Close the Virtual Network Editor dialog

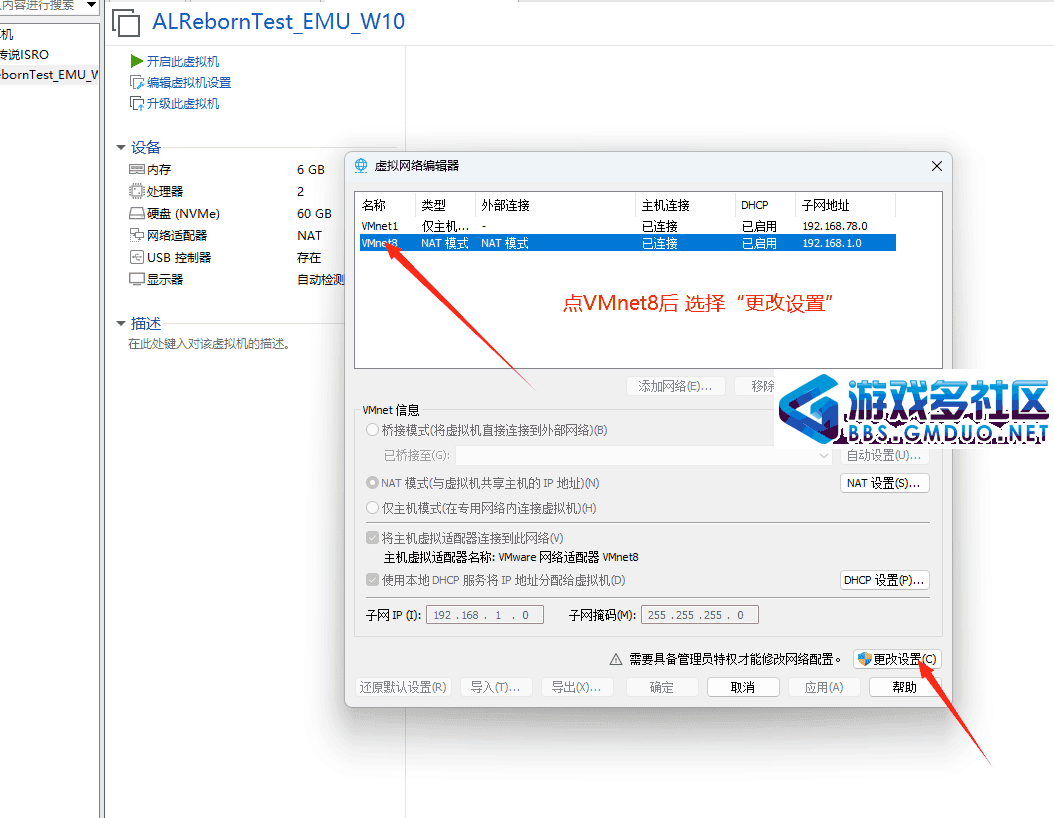click(x=936, y=166)
